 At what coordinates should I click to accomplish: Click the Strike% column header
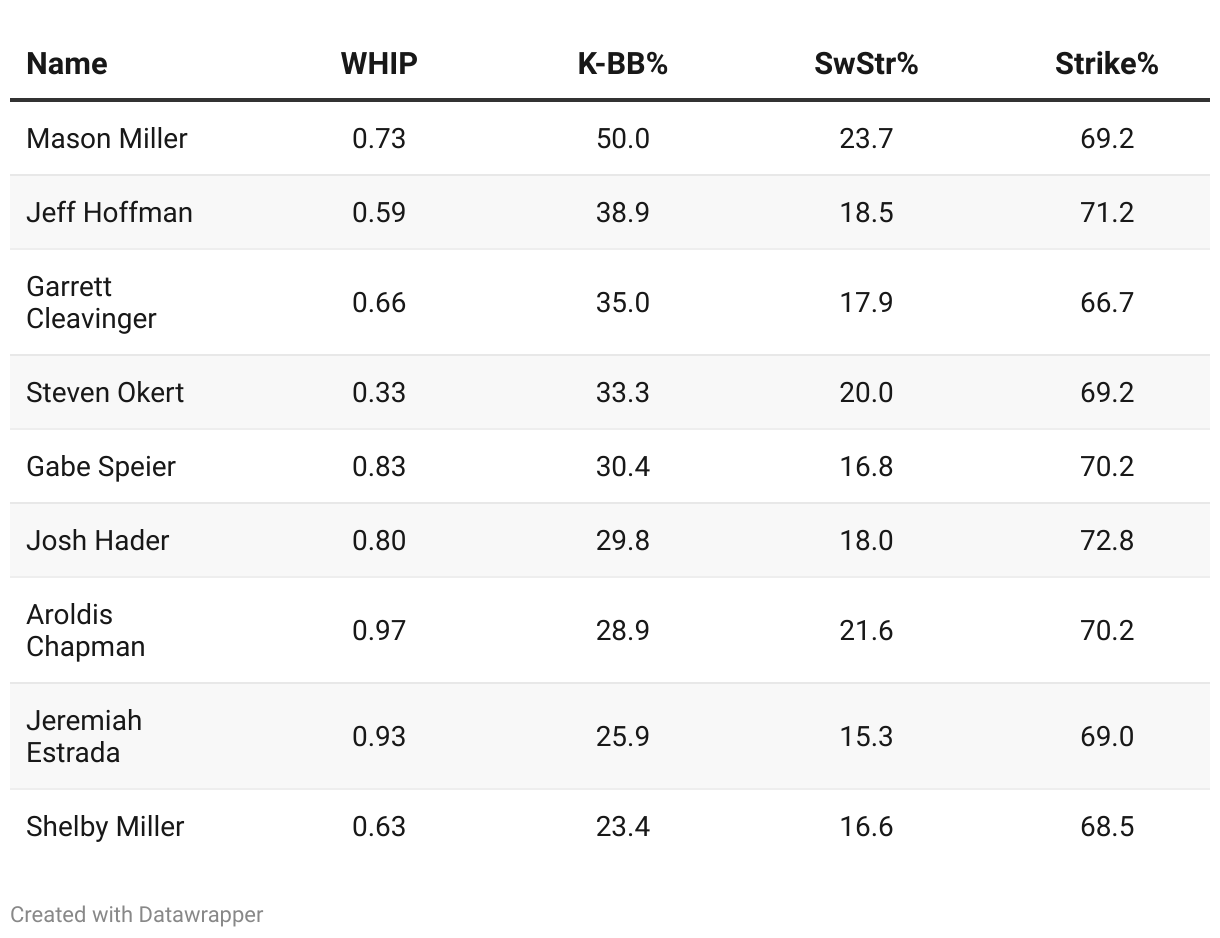pos(1106,64)
